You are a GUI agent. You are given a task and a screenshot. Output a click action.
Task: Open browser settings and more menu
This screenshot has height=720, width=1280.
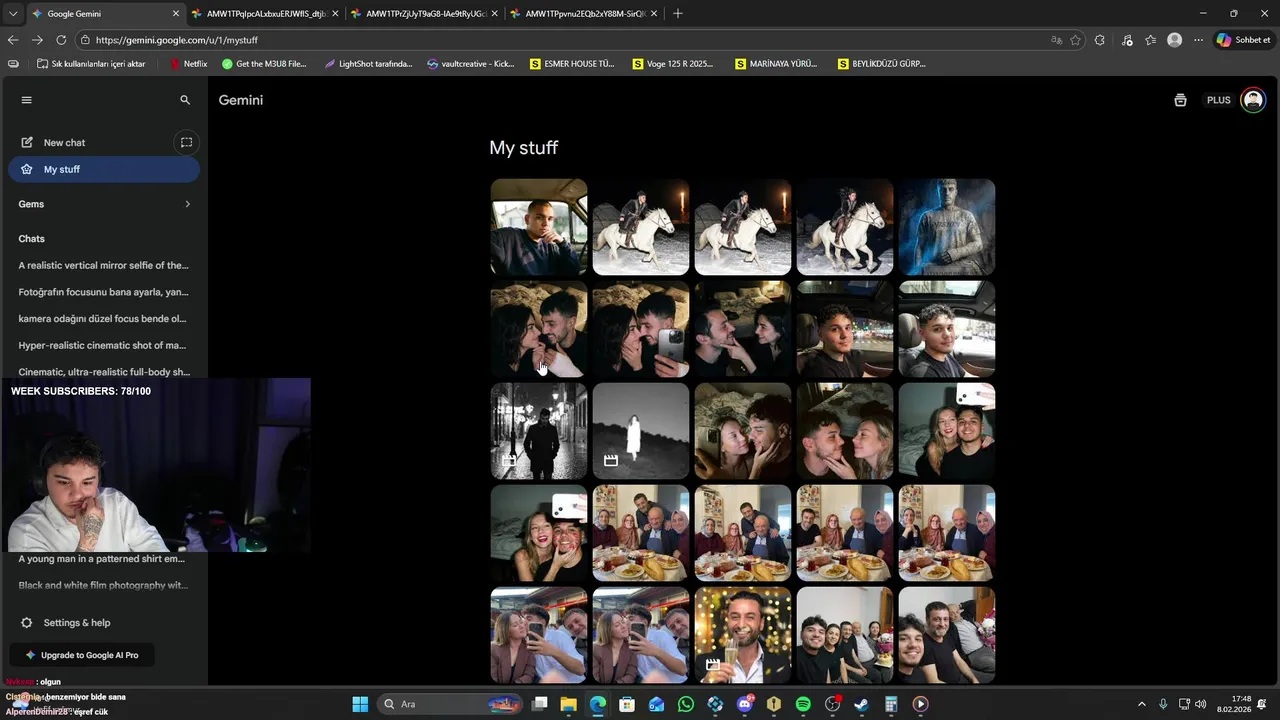(1198, 40)
